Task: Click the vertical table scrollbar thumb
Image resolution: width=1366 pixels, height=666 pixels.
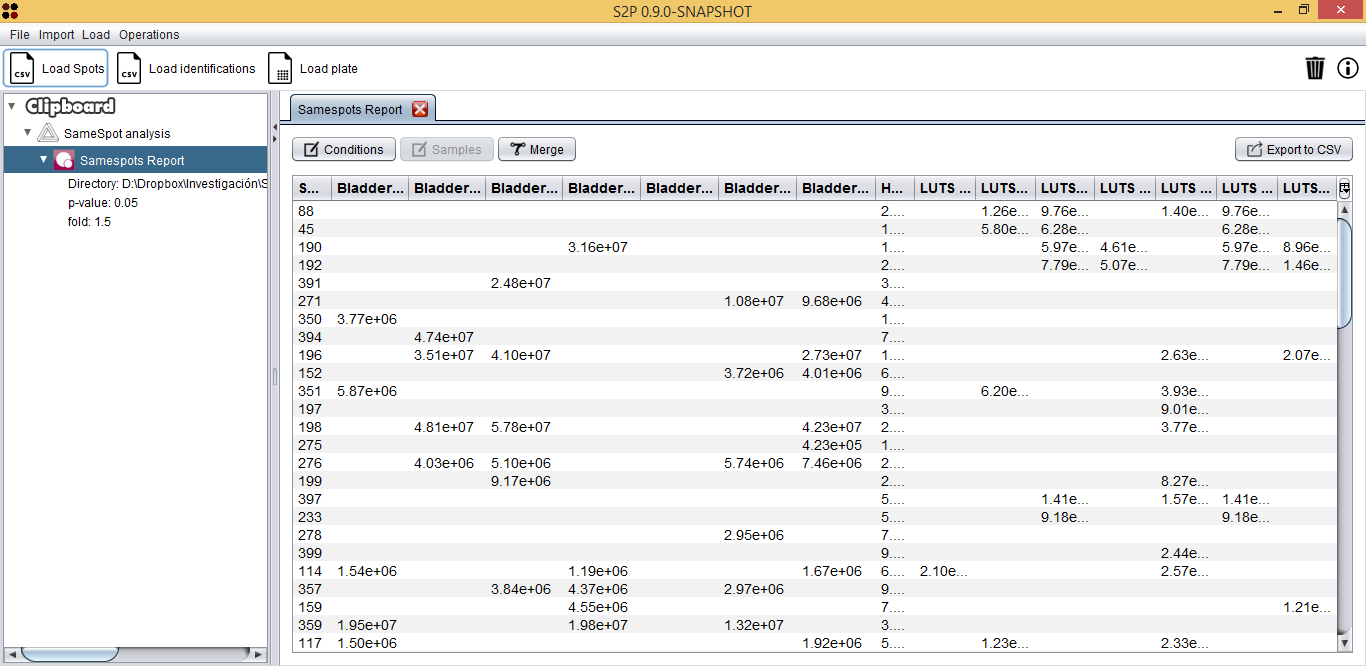Action: pos(1344,270)
